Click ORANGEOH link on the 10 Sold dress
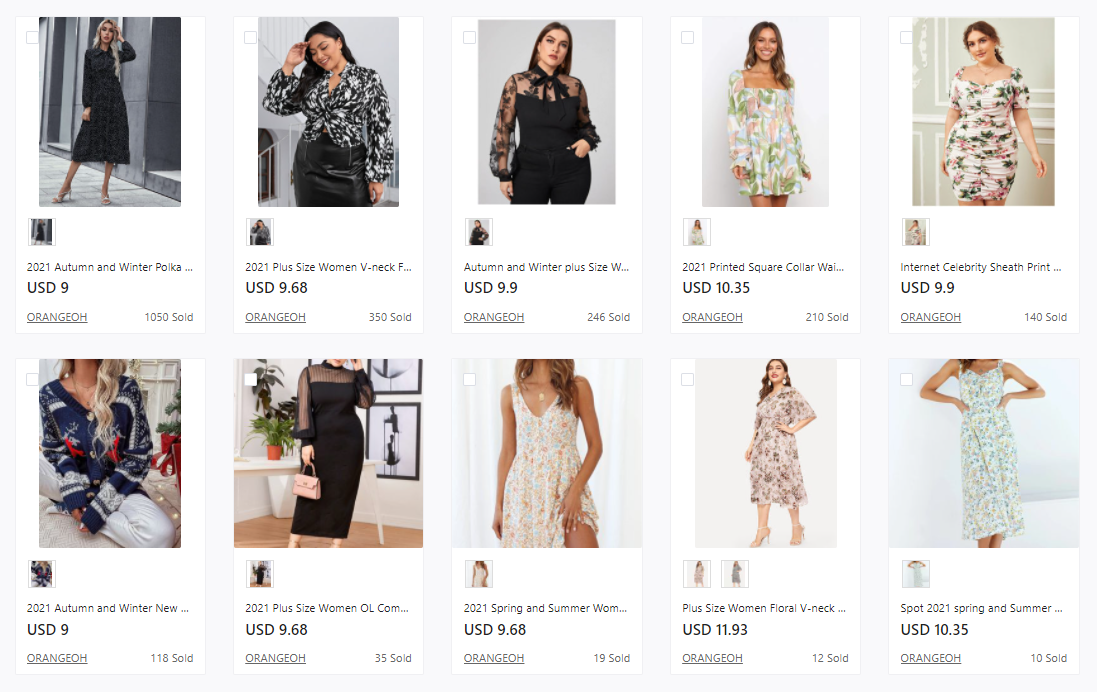Screen dimensions: 1097x692 [930, 658]
